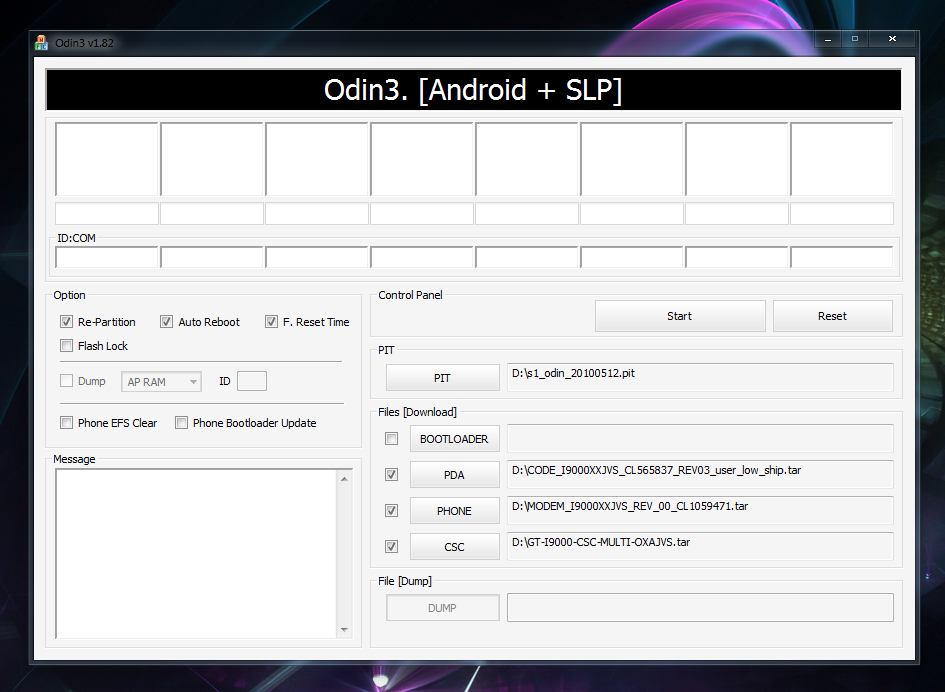Click the File Dump path field
The height and width of the screenshot is (692, 945).
700,608
